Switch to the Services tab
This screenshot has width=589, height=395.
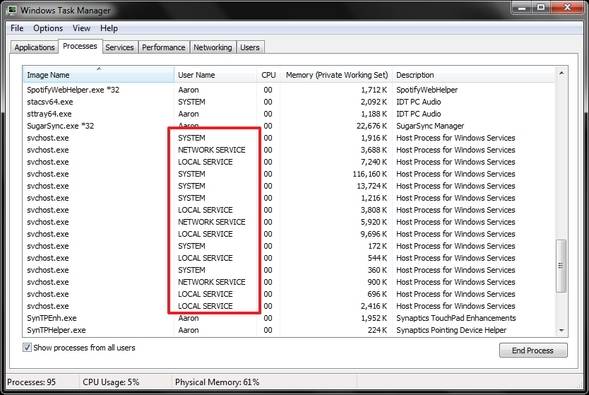pos(119,47)
